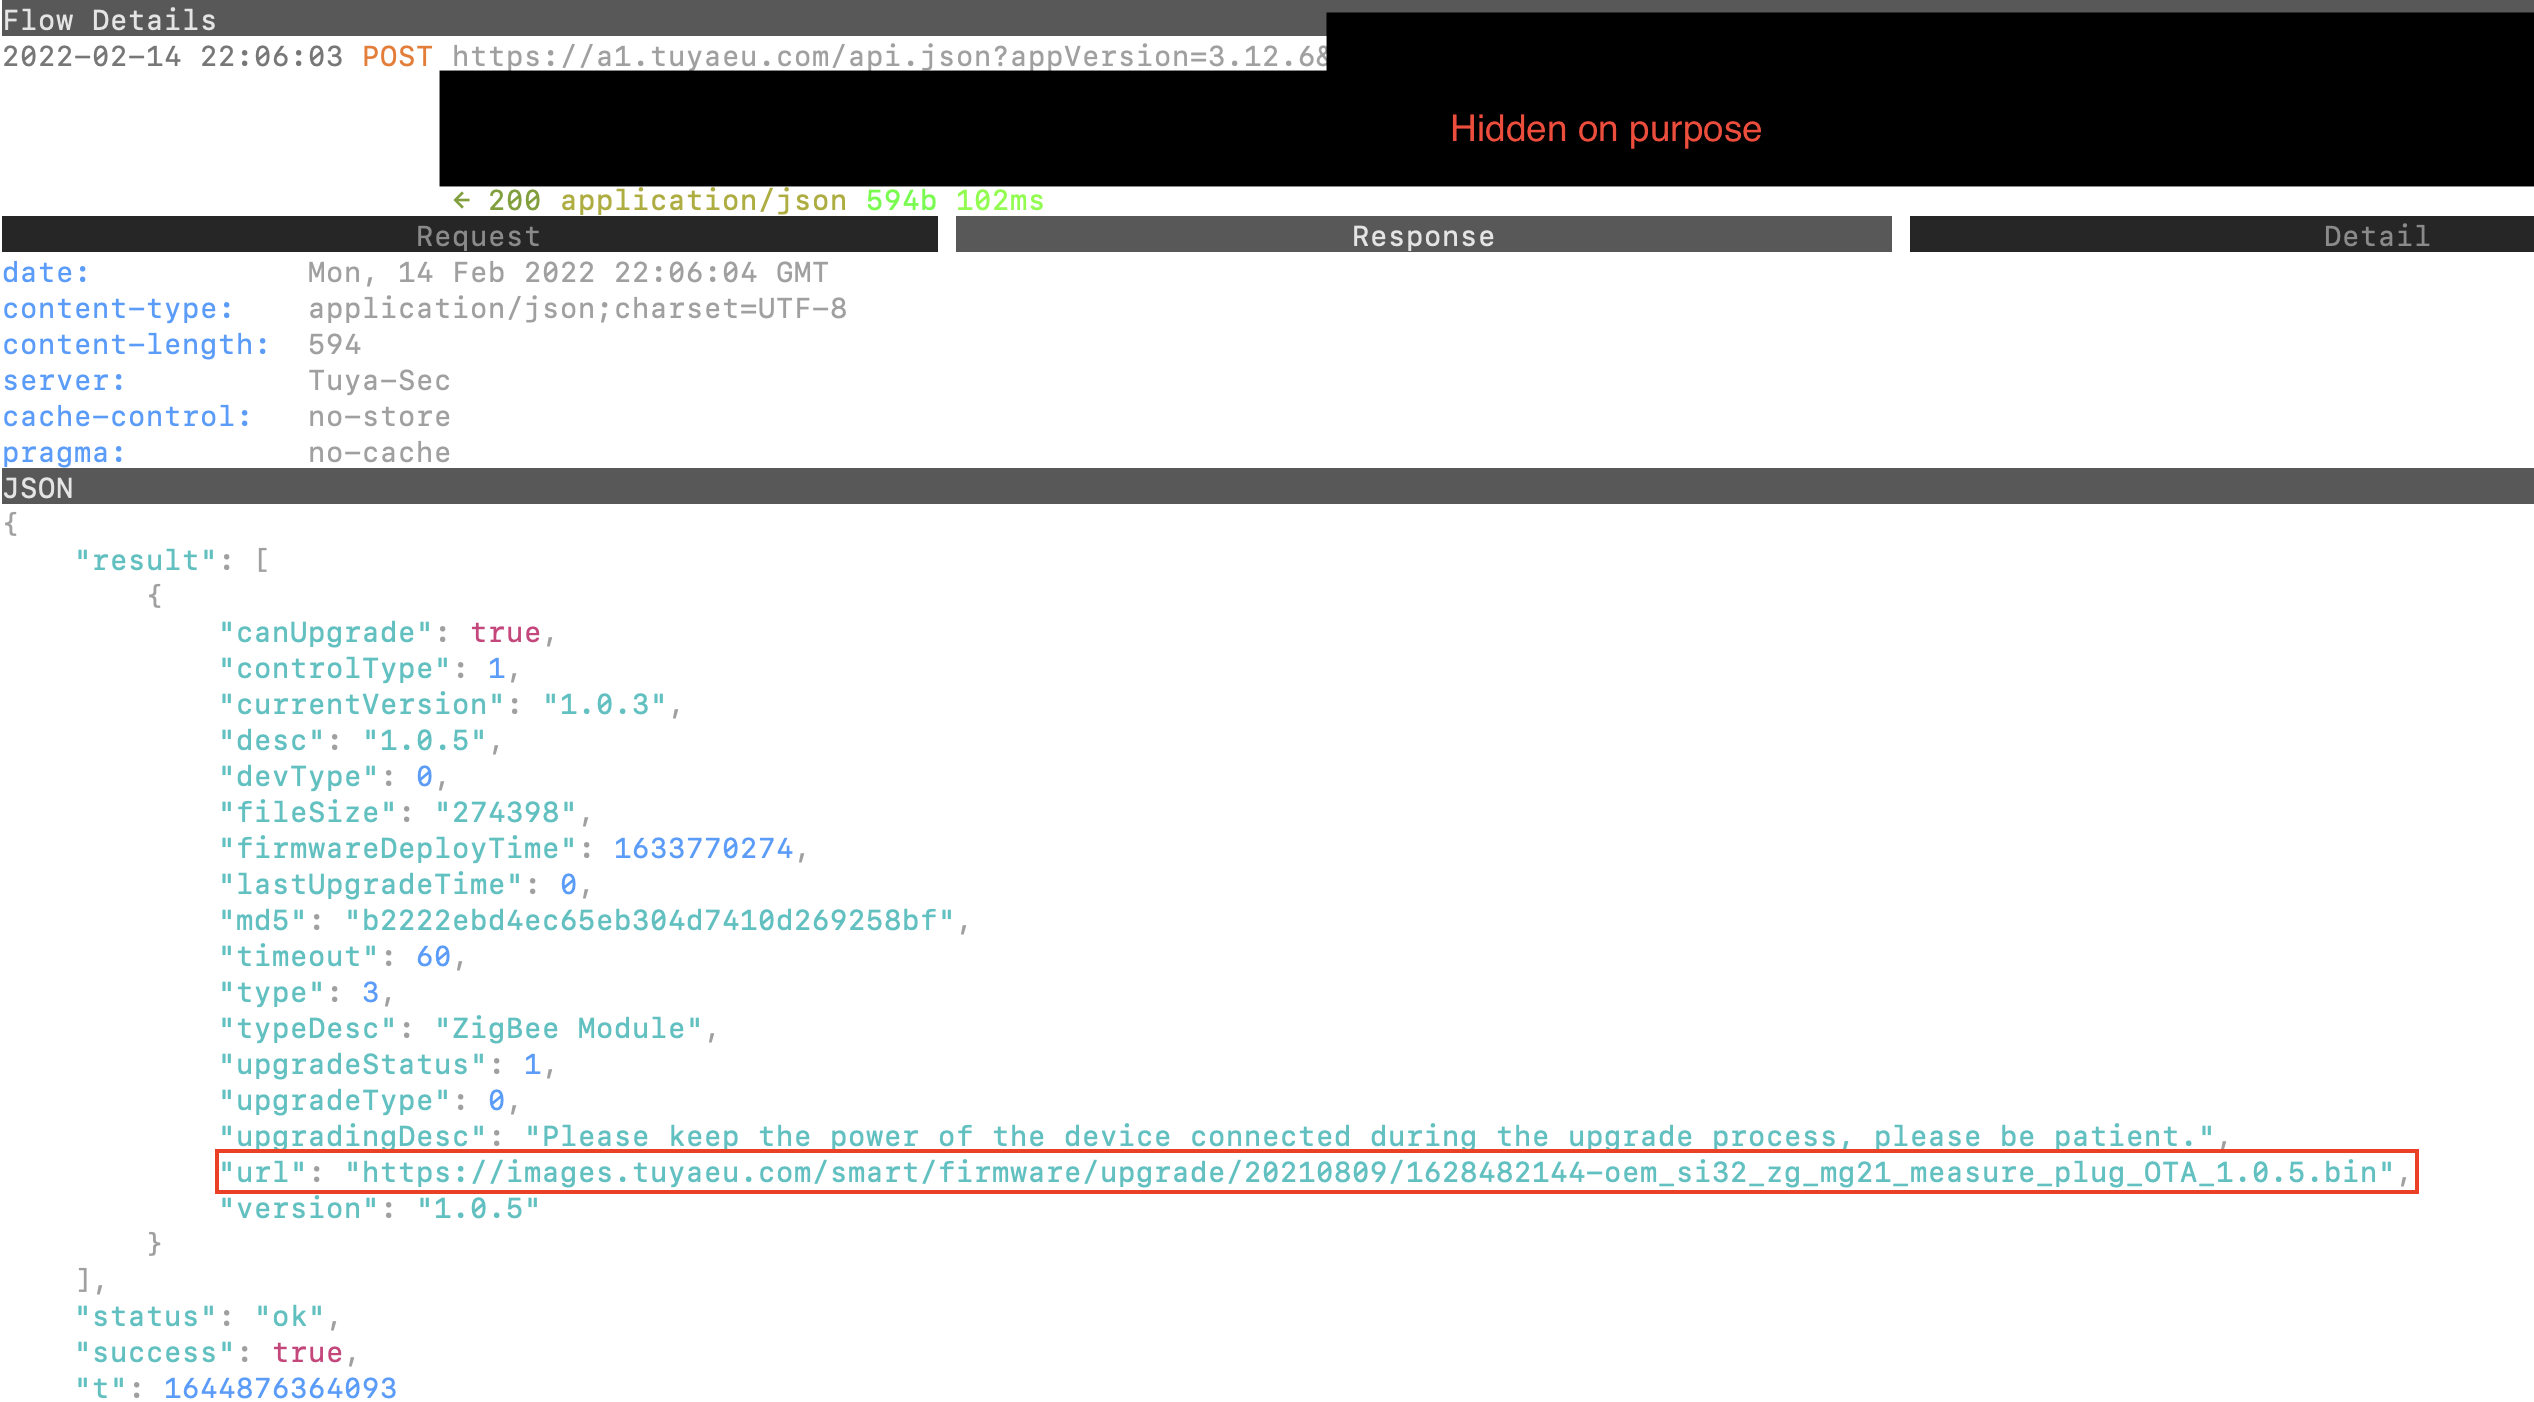Click the response application/json content type
This screenshot has height=1402, width=2534.
pyautogui.click(x=703, y=200)
